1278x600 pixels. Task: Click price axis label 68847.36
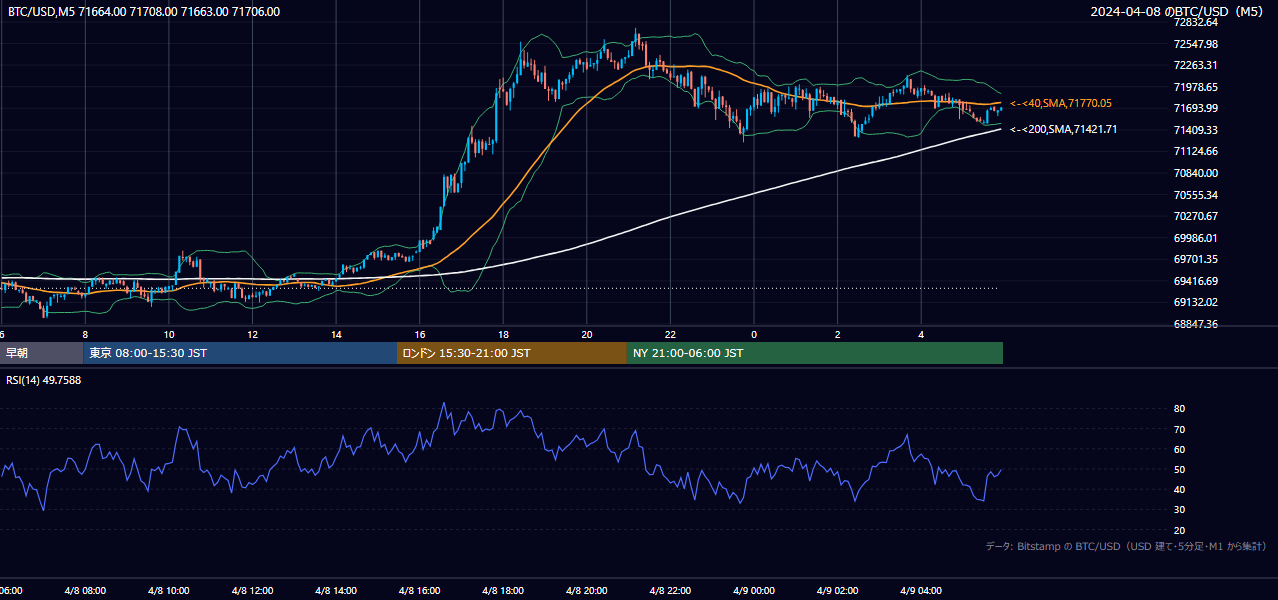1195,324
